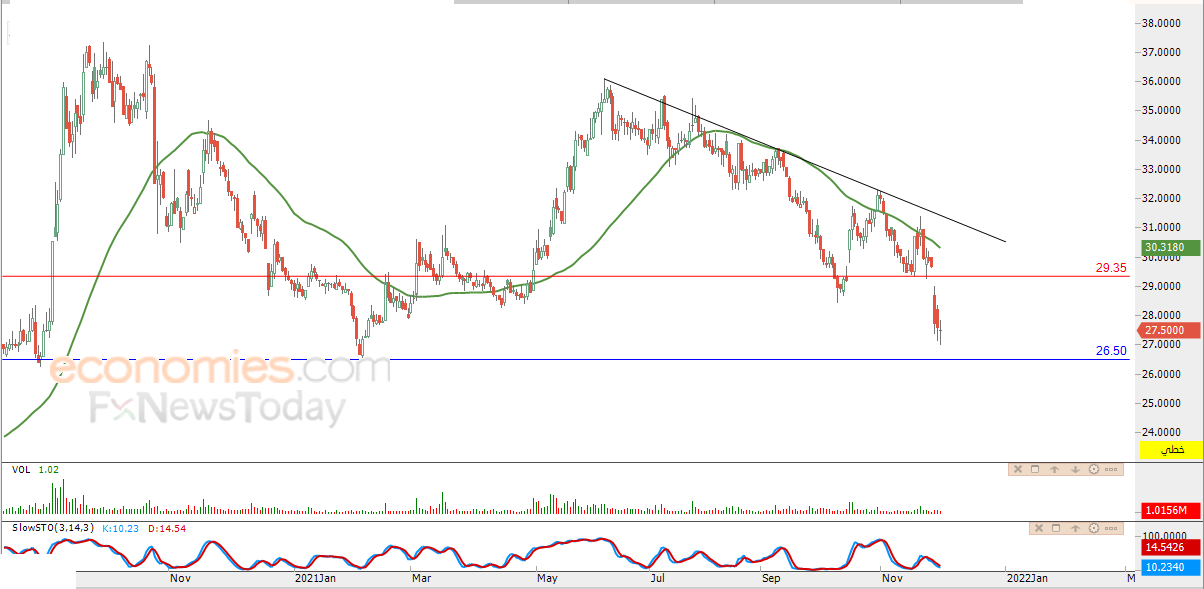Maximize the SlowSTO indicator pane

1055,527
